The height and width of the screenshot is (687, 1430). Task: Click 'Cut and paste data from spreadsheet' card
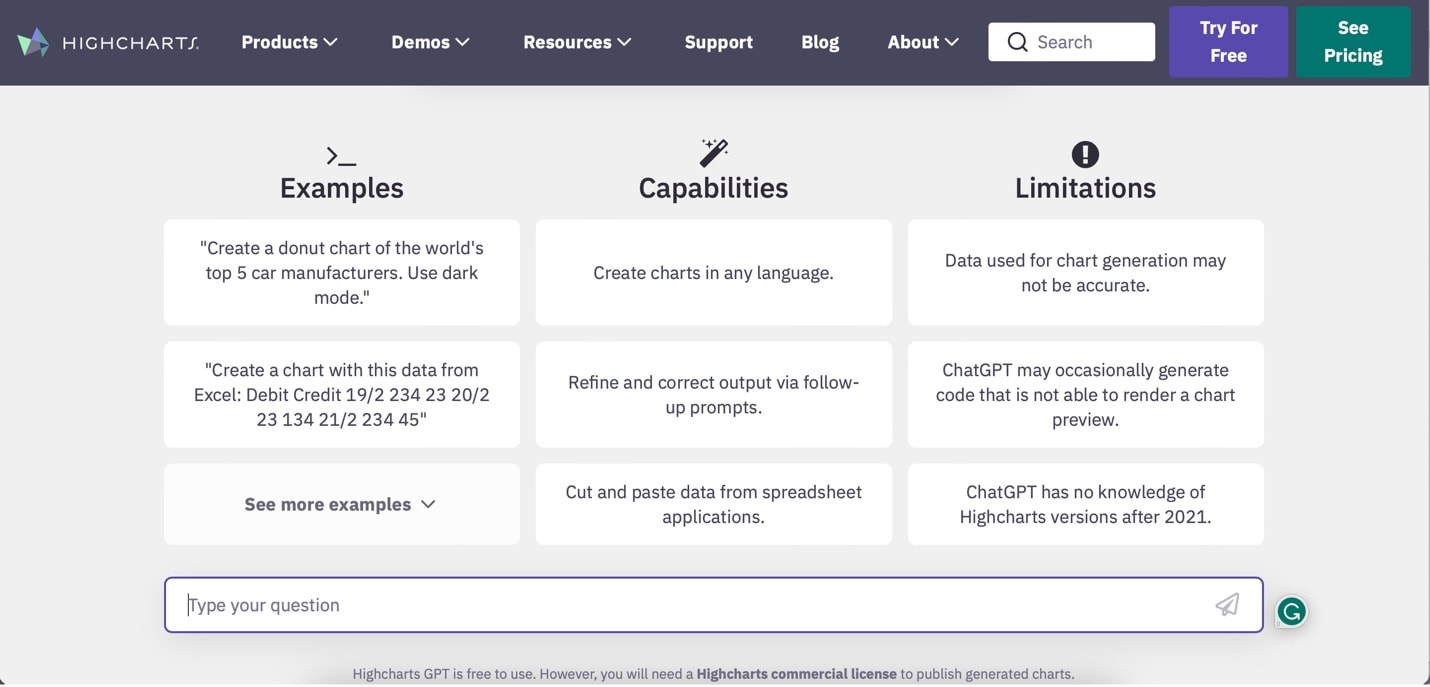click(x=714, y=504)
